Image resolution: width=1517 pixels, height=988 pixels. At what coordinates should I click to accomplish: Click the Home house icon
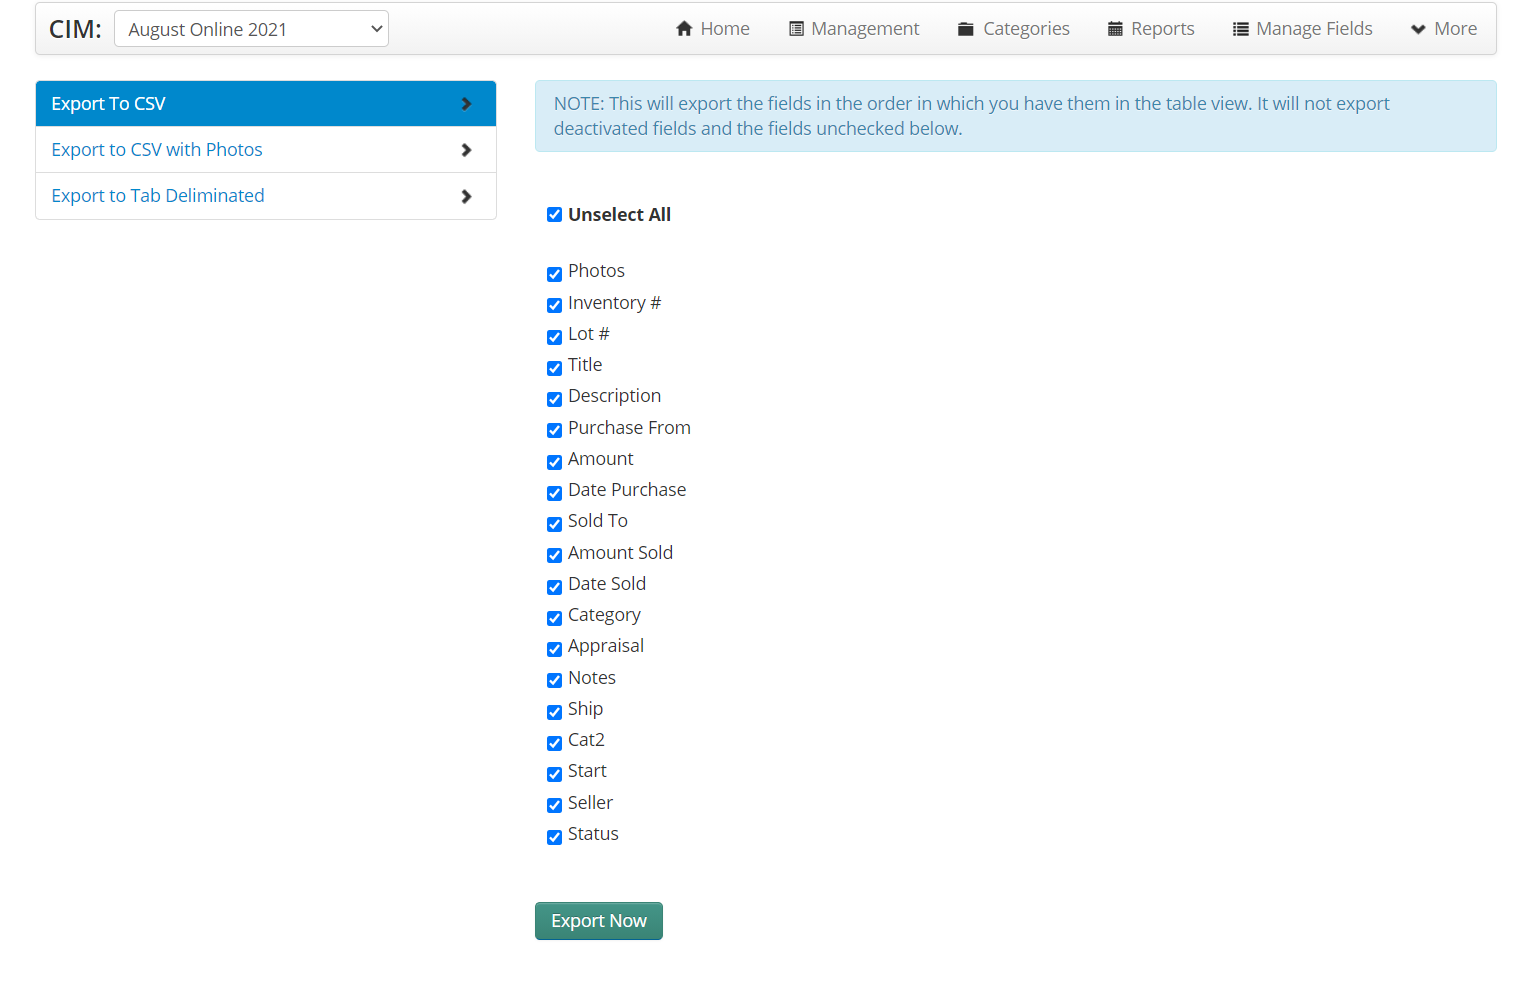click(684, 29)
